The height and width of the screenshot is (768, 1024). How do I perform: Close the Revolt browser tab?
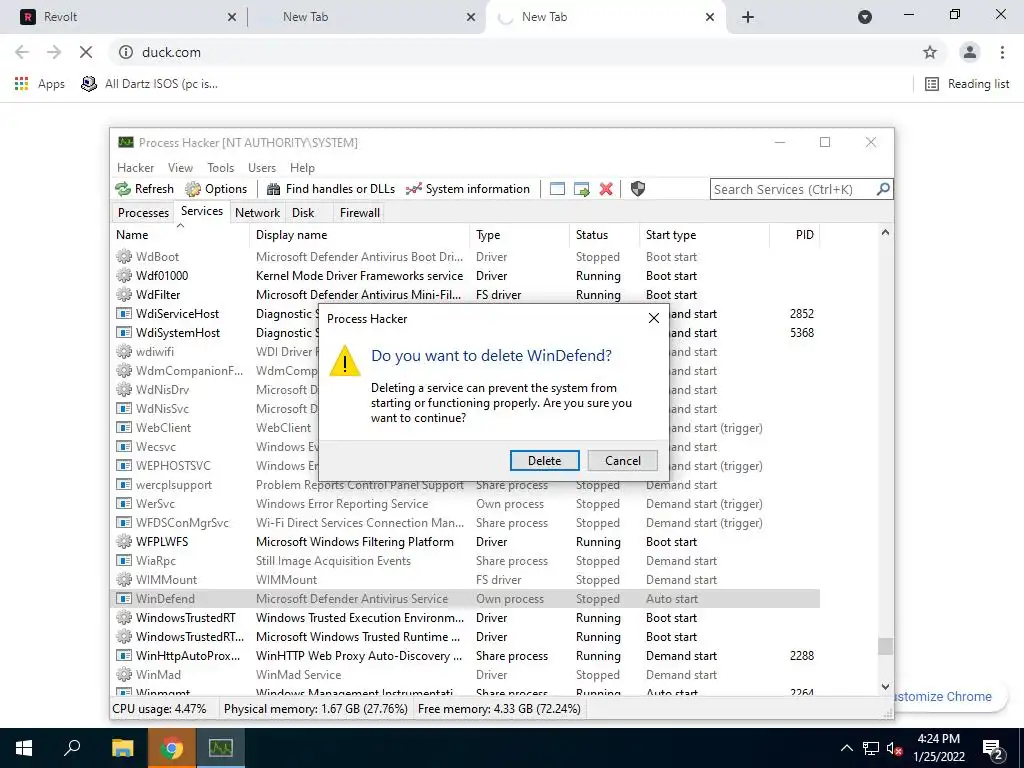(x=232, y=17)
